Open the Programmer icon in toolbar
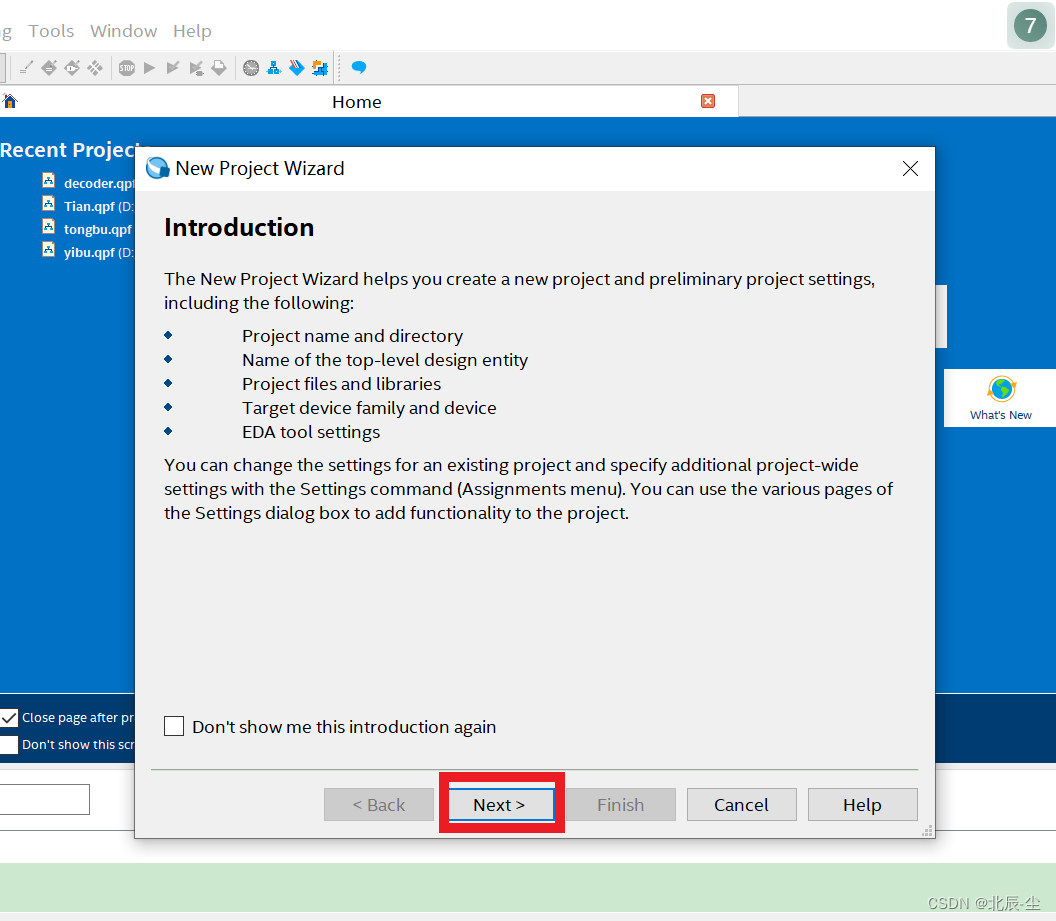 tap(296, 68)
